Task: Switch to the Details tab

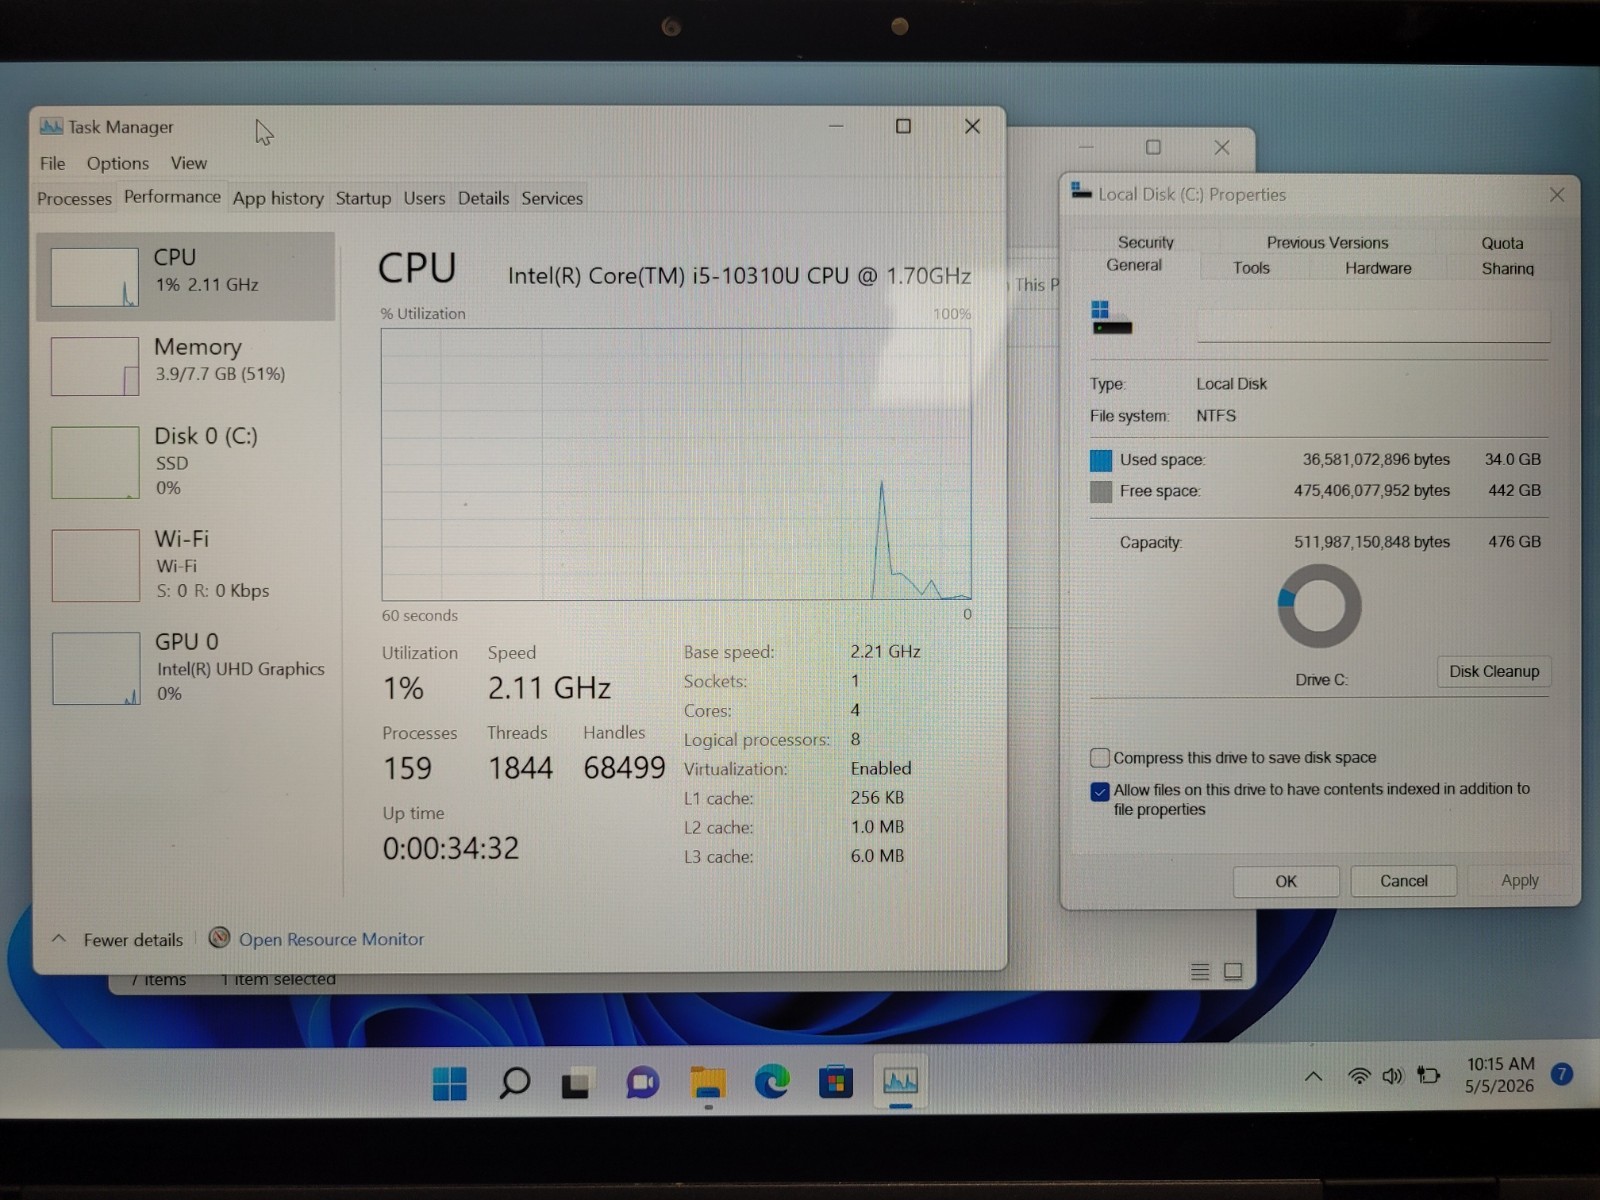Action: (483, 198)
